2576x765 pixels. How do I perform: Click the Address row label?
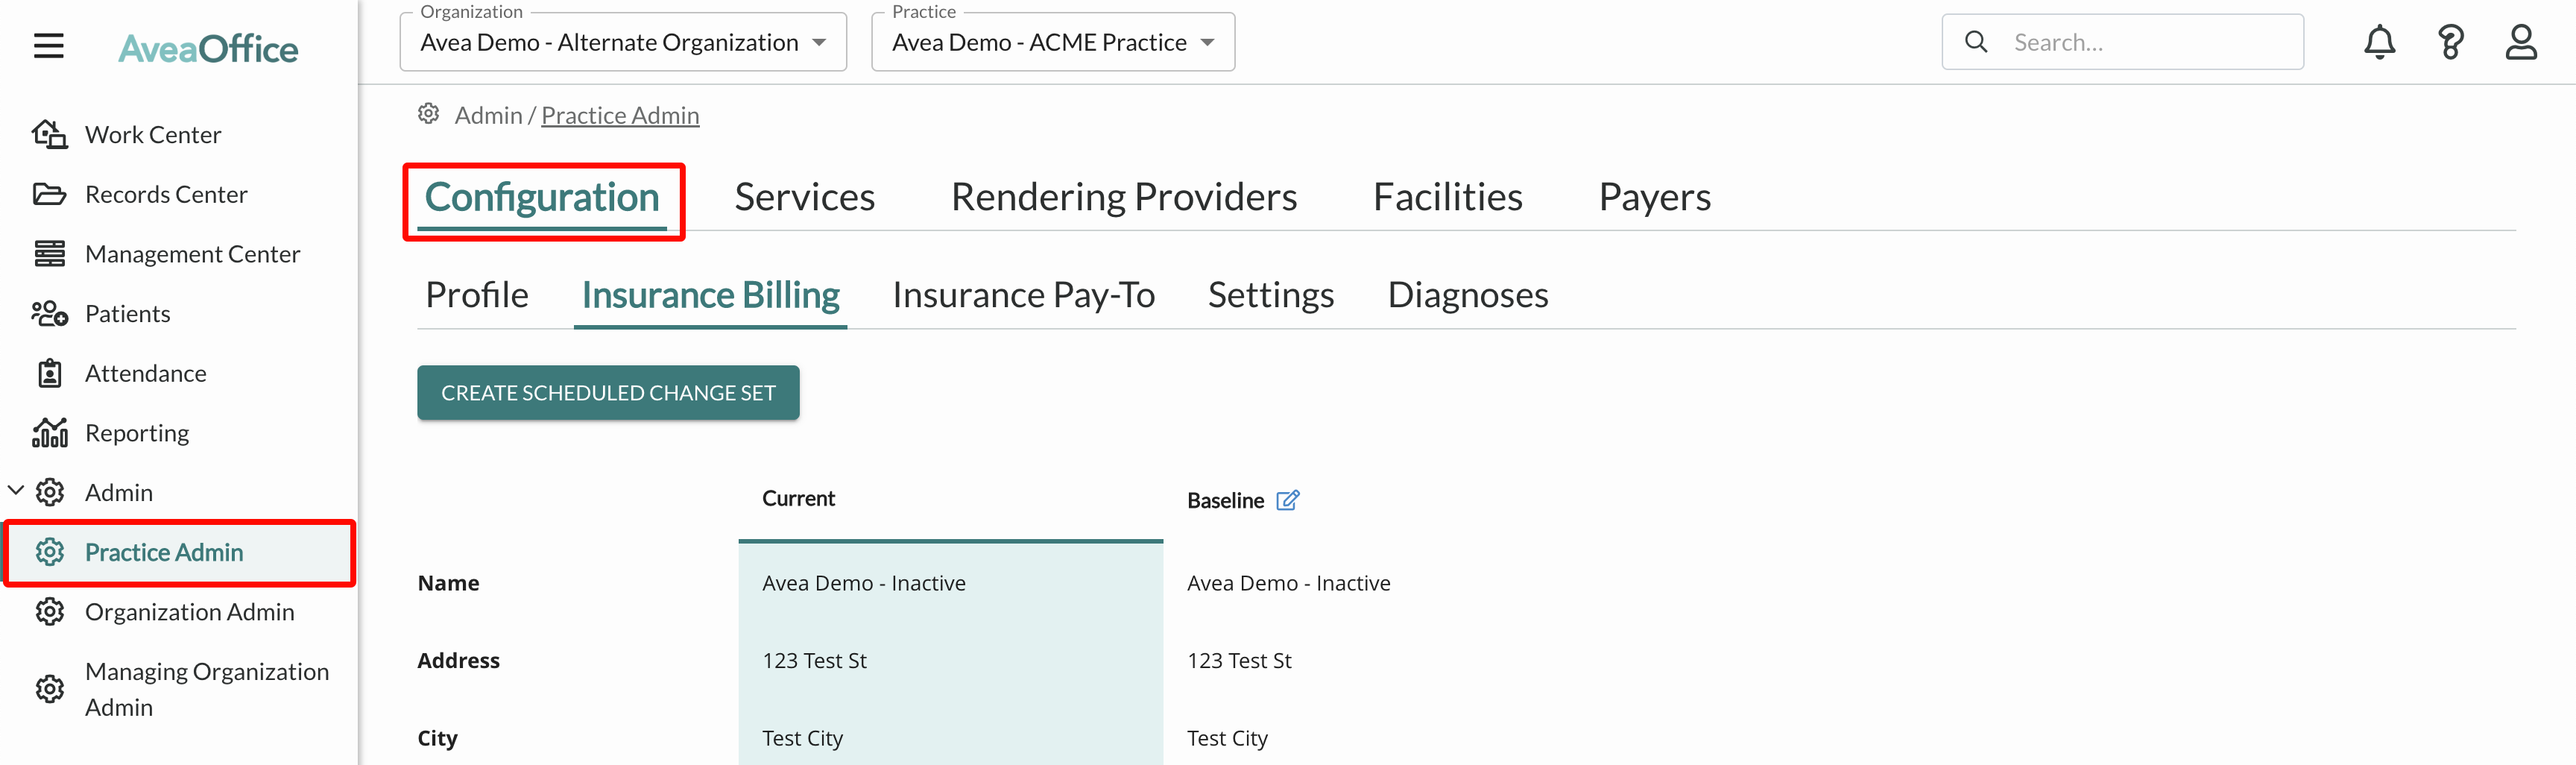[x=458, y=661]
